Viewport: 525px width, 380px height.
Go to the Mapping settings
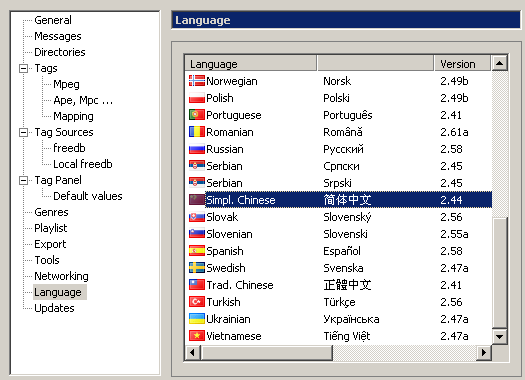coord(73,116)
